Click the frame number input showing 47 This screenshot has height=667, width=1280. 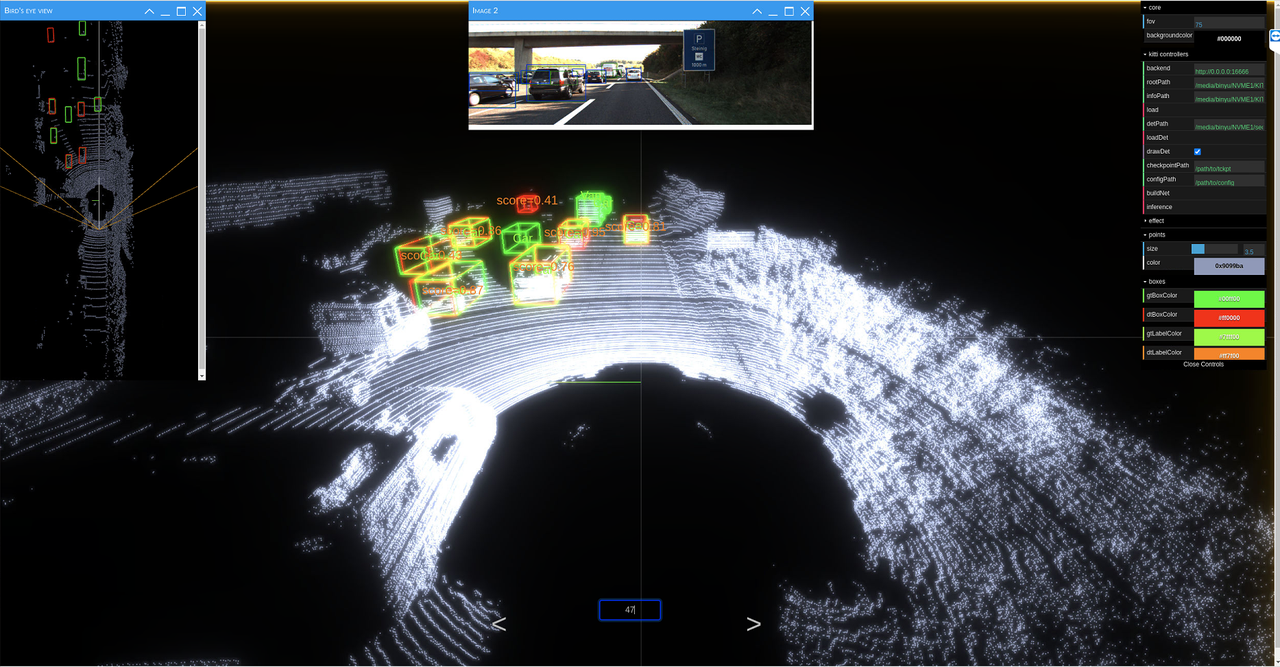click(629, 609)
